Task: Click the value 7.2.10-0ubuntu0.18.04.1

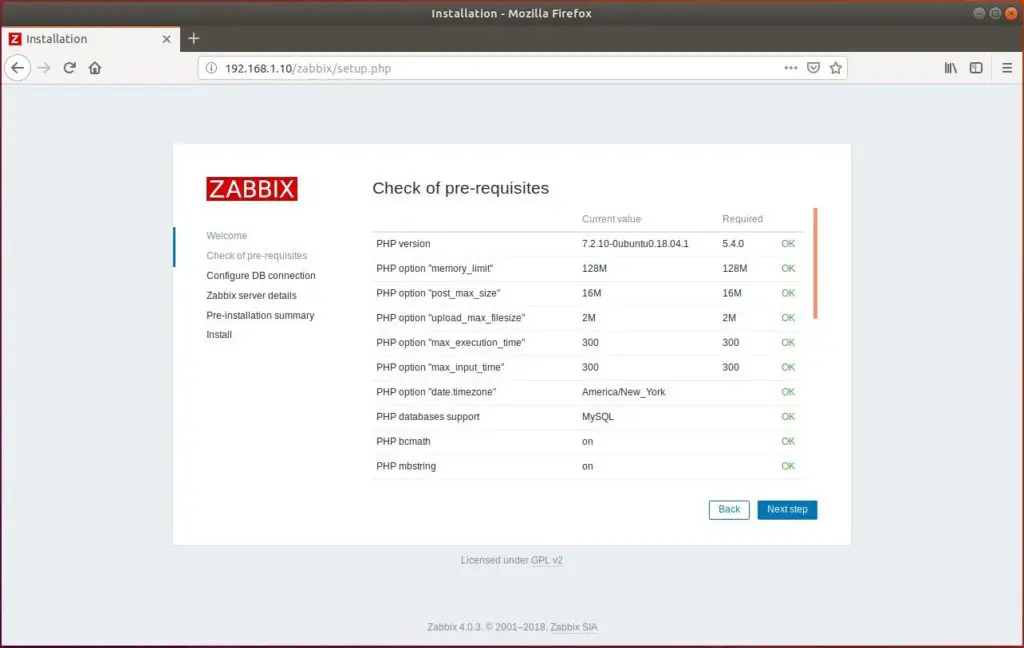Action: click(635, 244)
